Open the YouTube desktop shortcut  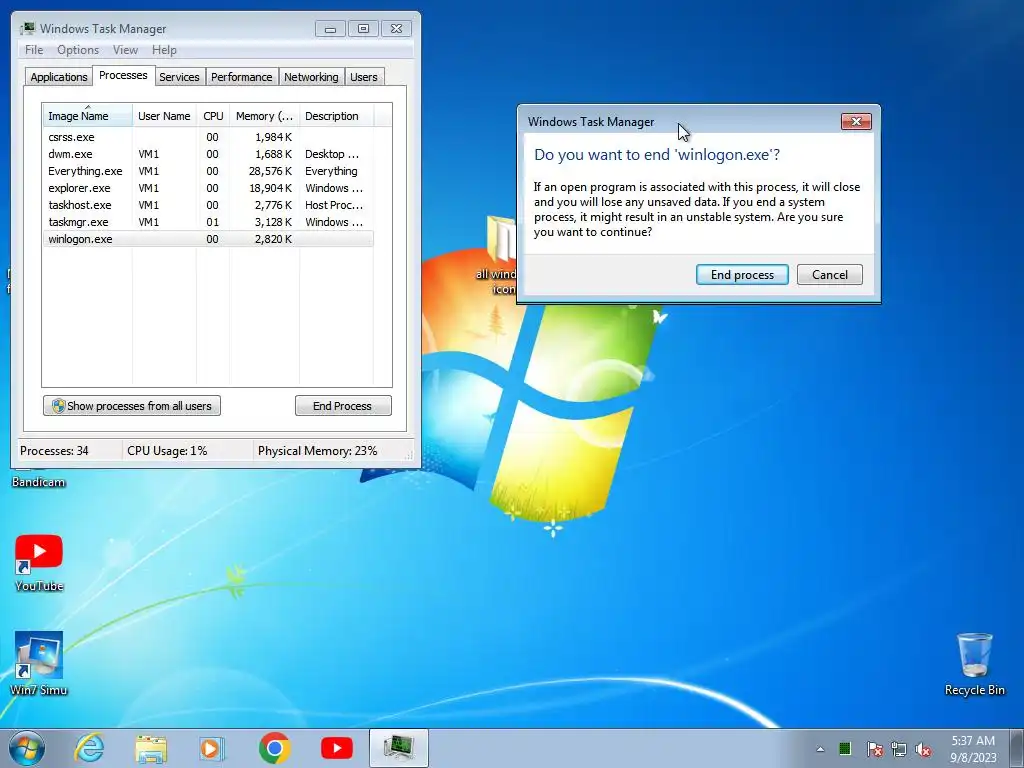39,563
